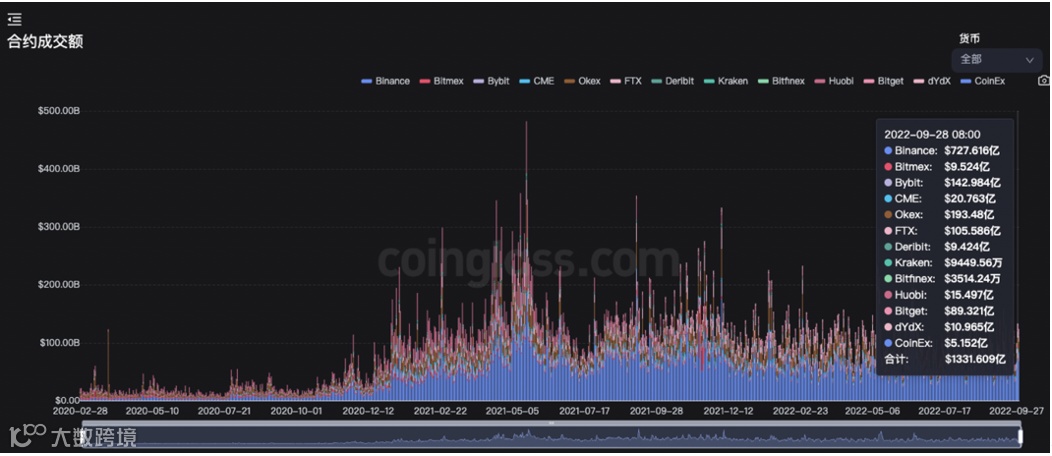Click tooltip timestamp 2022-09-28 08:00
This screenshot has height=456, width=1052.
[x=932, y=135]
